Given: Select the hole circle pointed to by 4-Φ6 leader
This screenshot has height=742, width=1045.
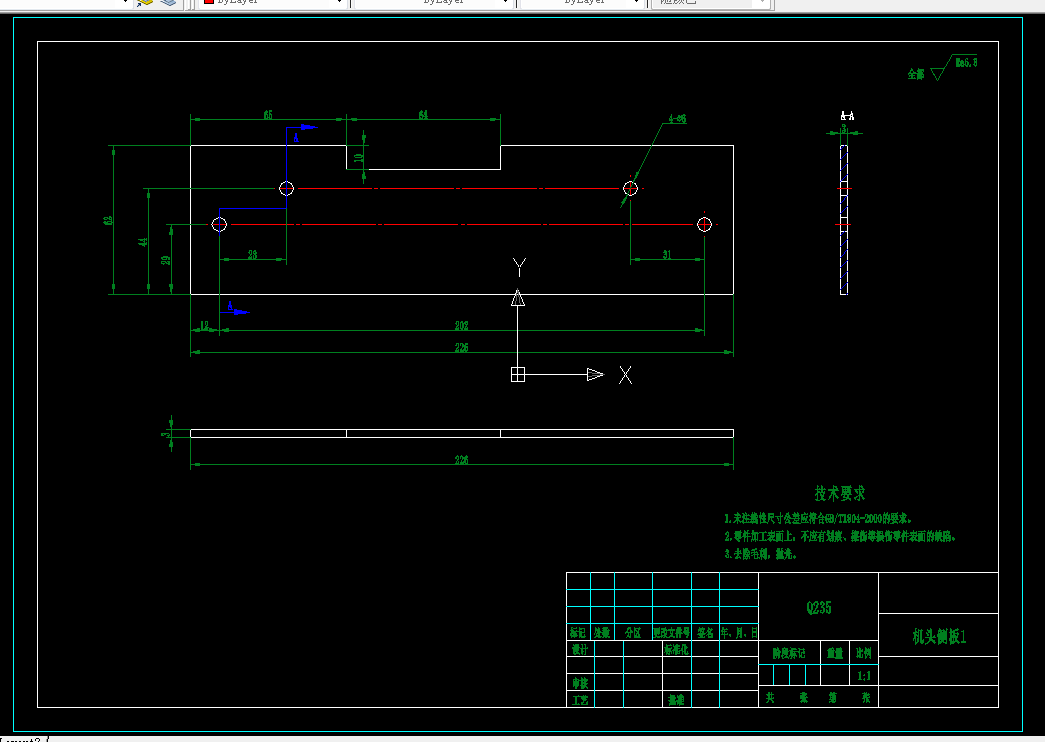Looking at the screenshot, I should [x=630, y=189].
